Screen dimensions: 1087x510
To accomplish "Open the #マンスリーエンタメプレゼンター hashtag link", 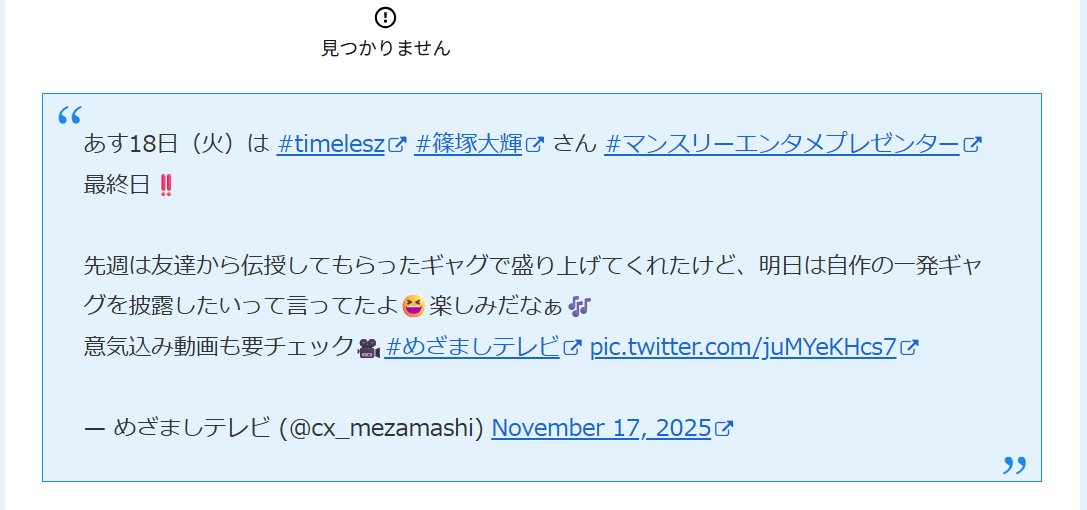I will [x=782, y=144].
